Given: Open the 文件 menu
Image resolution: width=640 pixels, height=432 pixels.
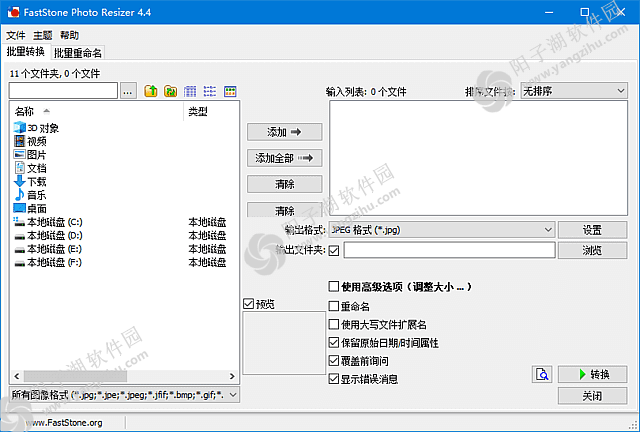Looking at the screenshot, I should [x=16, y=36].
